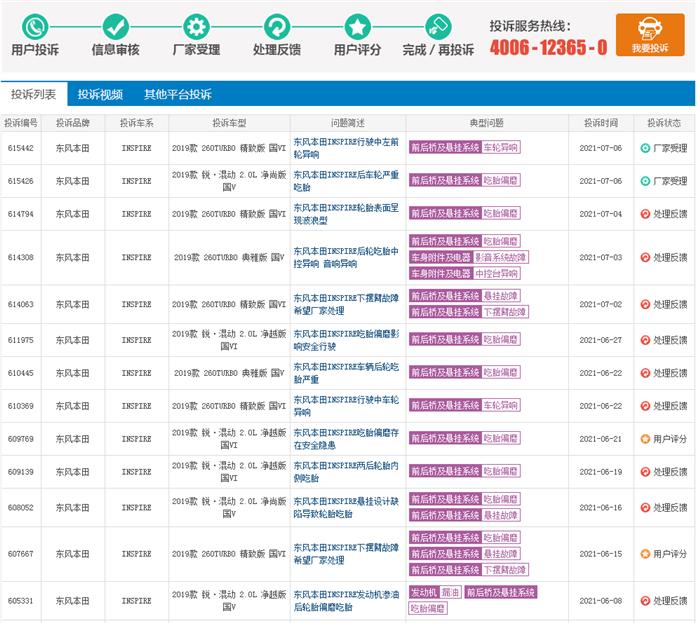Switch to the 投诉视频 tab

100,94
